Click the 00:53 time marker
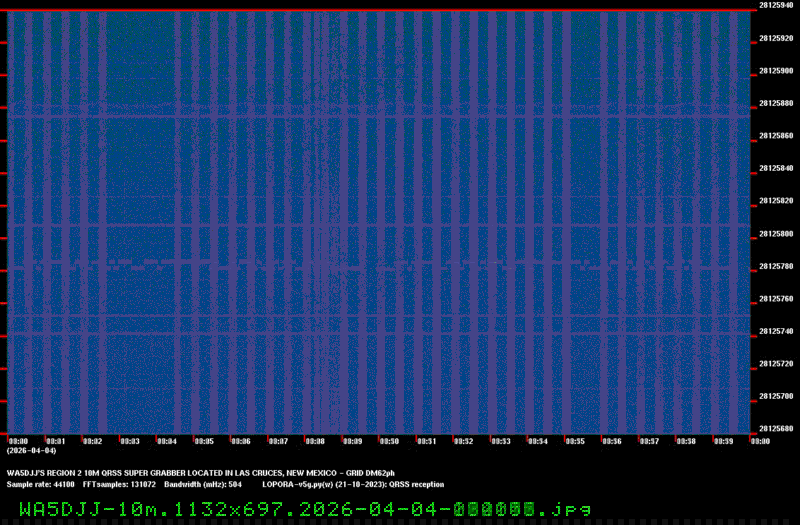Screen dimensions: 800x525 coord(500,441)
